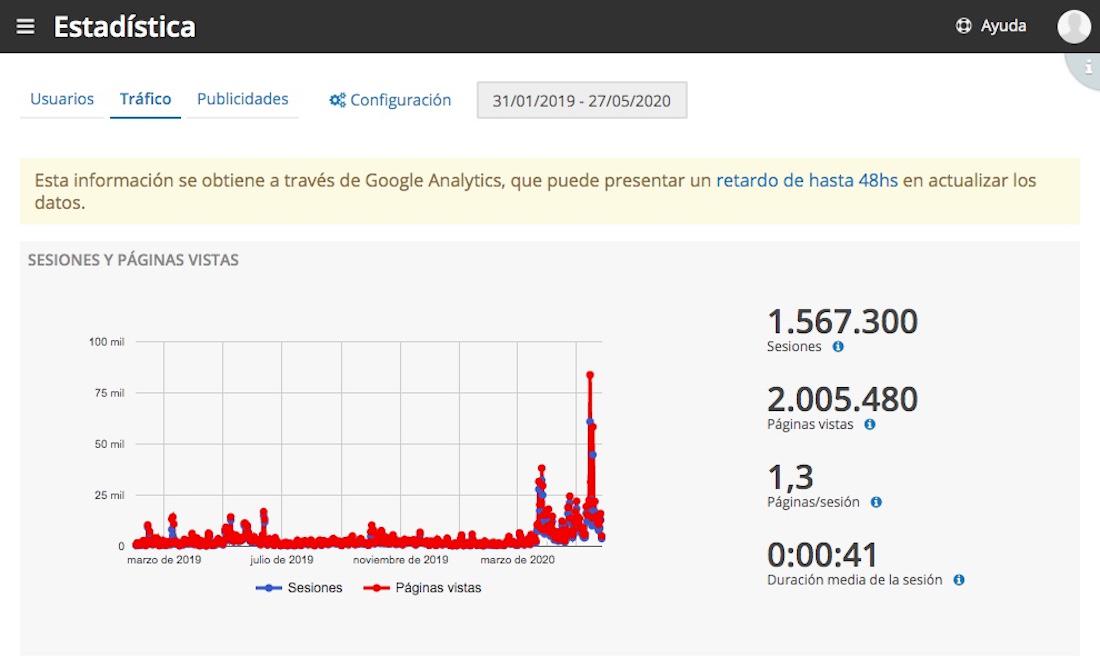Open the hamburger navigation menu
Screen dimensions: 1100x668
pos(26,27)
